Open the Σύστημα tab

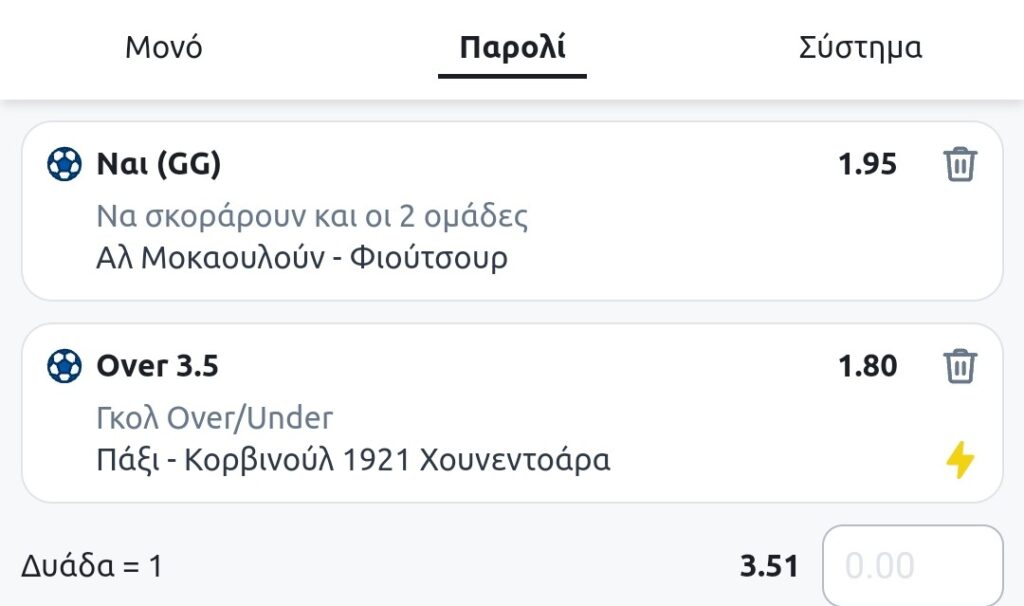coord(860,47)
